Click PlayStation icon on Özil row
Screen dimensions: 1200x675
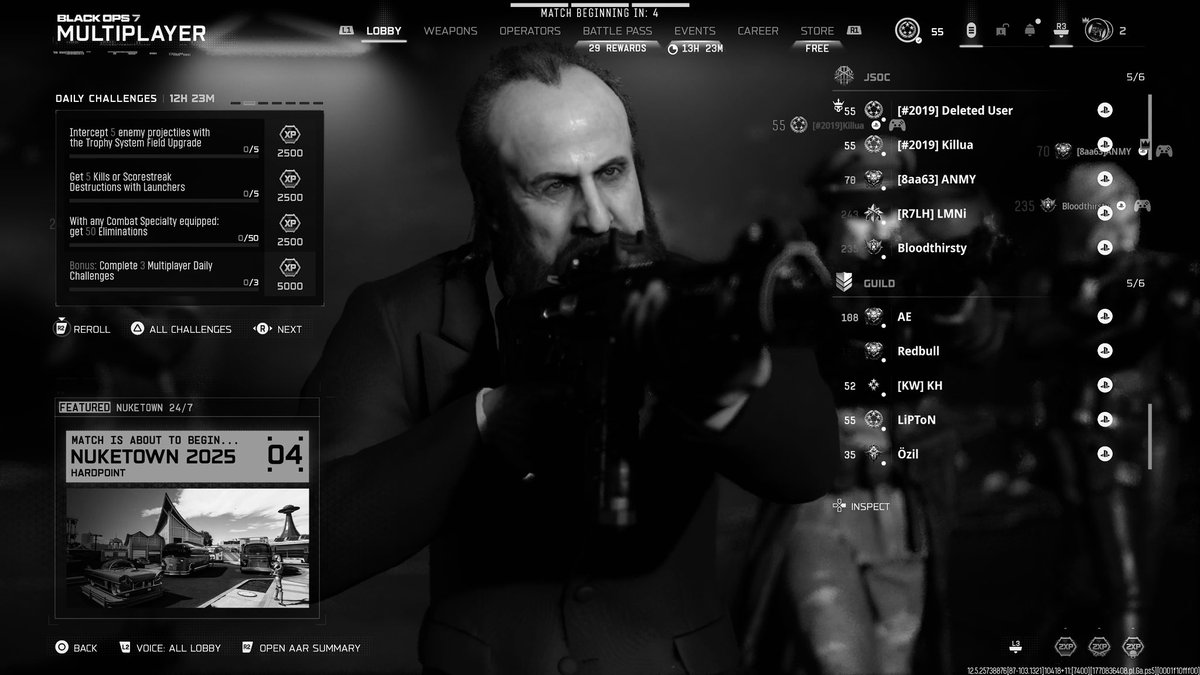pyautogui.click(x=1104, y=454)
